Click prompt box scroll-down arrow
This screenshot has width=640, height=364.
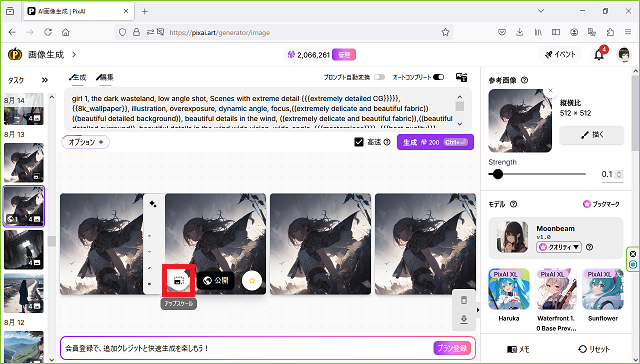[460, 124]
